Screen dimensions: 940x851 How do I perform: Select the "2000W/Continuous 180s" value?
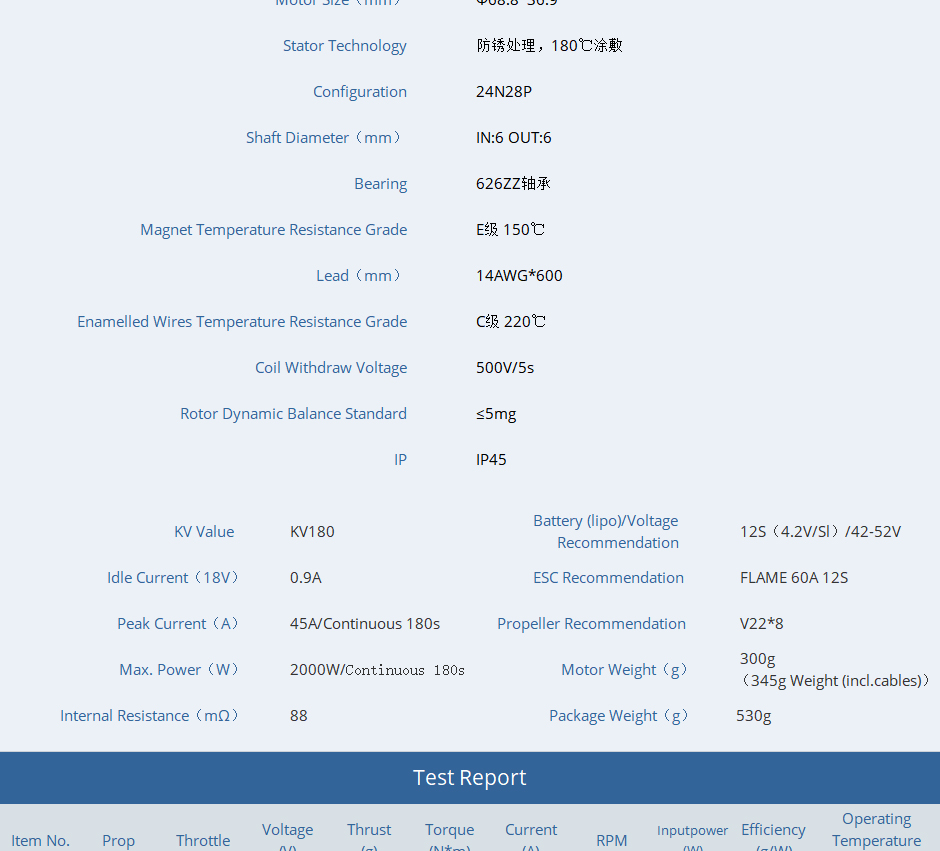377,670
